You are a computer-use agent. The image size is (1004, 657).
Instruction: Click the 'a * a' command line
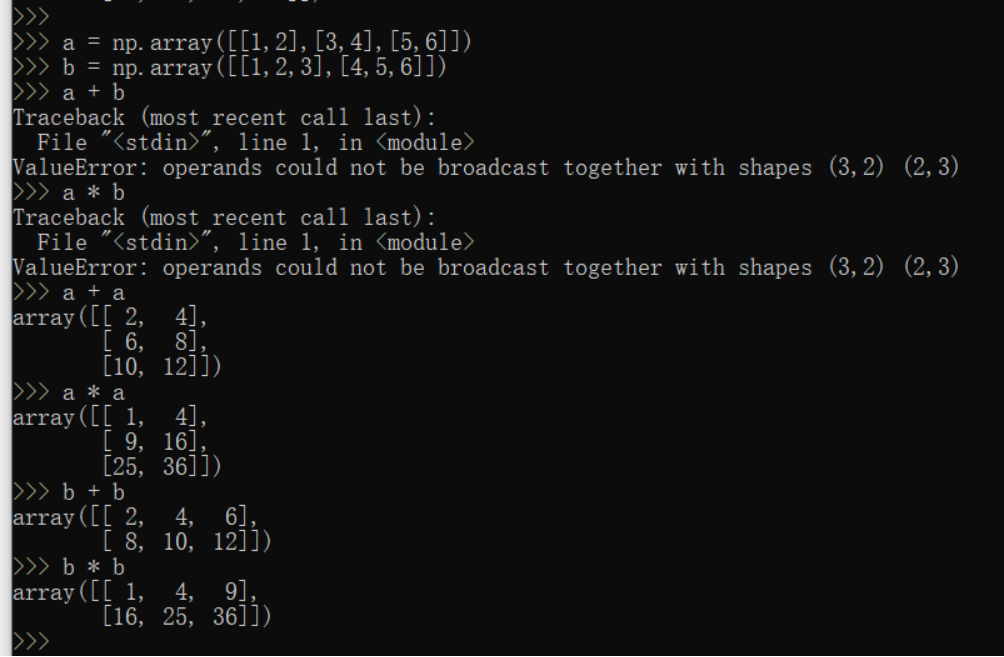click(69, 393)
